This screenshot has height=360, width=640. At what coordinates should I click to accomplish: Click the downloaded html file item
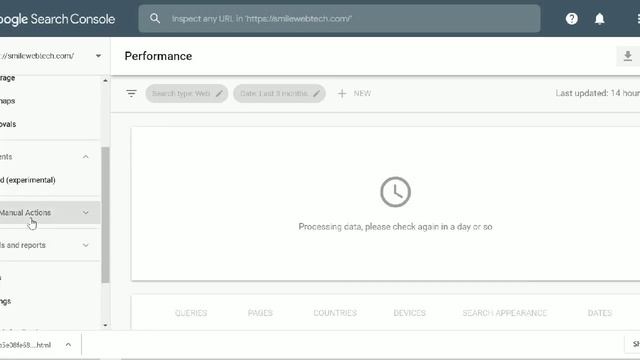pyautogui.click(x=25, y=345)
